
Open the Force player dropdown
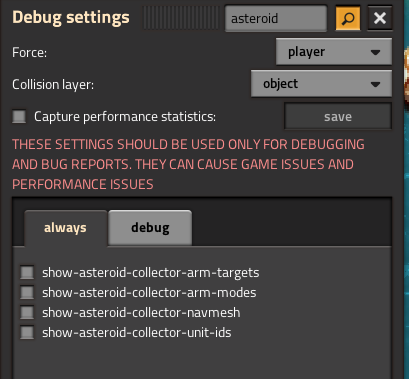(334, 52)
